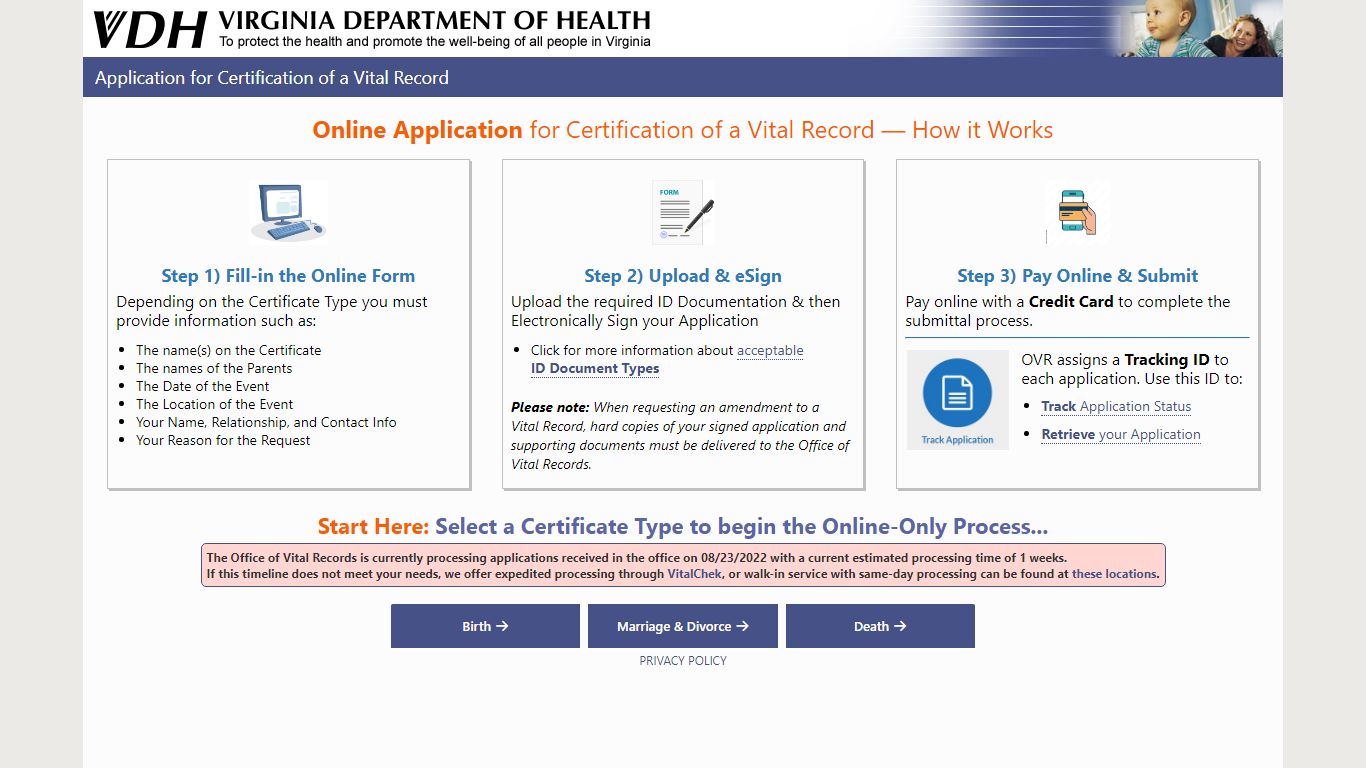
Task: Follow the Track Application Status link
Action: click(1116, 406)
